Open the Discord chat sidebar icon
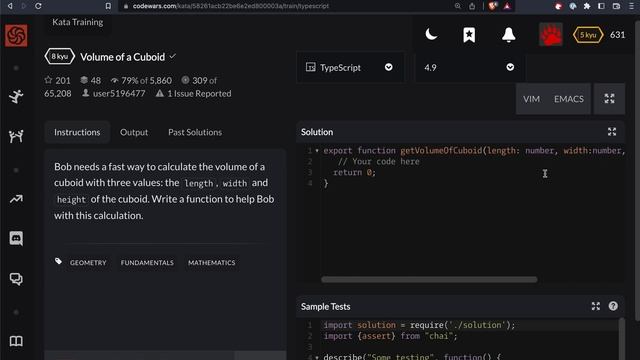640x360 pixels. pos(16,238)
